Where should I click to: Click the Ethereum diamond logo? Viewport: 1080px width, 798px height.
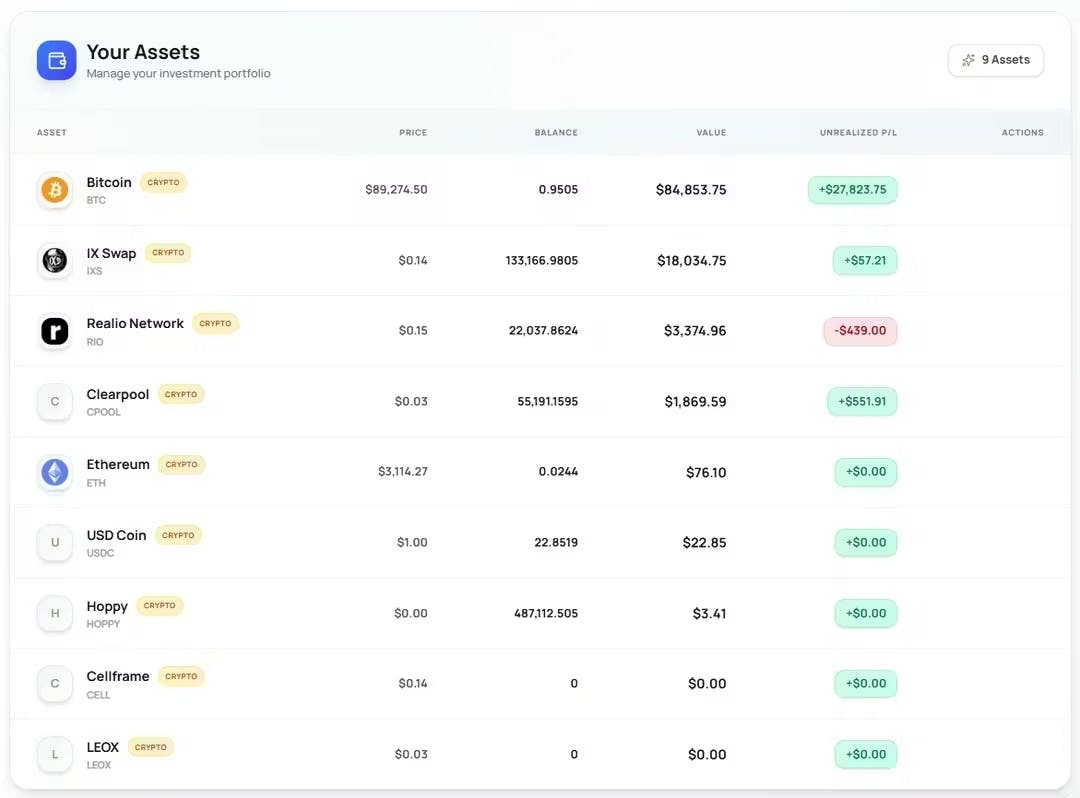click(x=55, y=472)
